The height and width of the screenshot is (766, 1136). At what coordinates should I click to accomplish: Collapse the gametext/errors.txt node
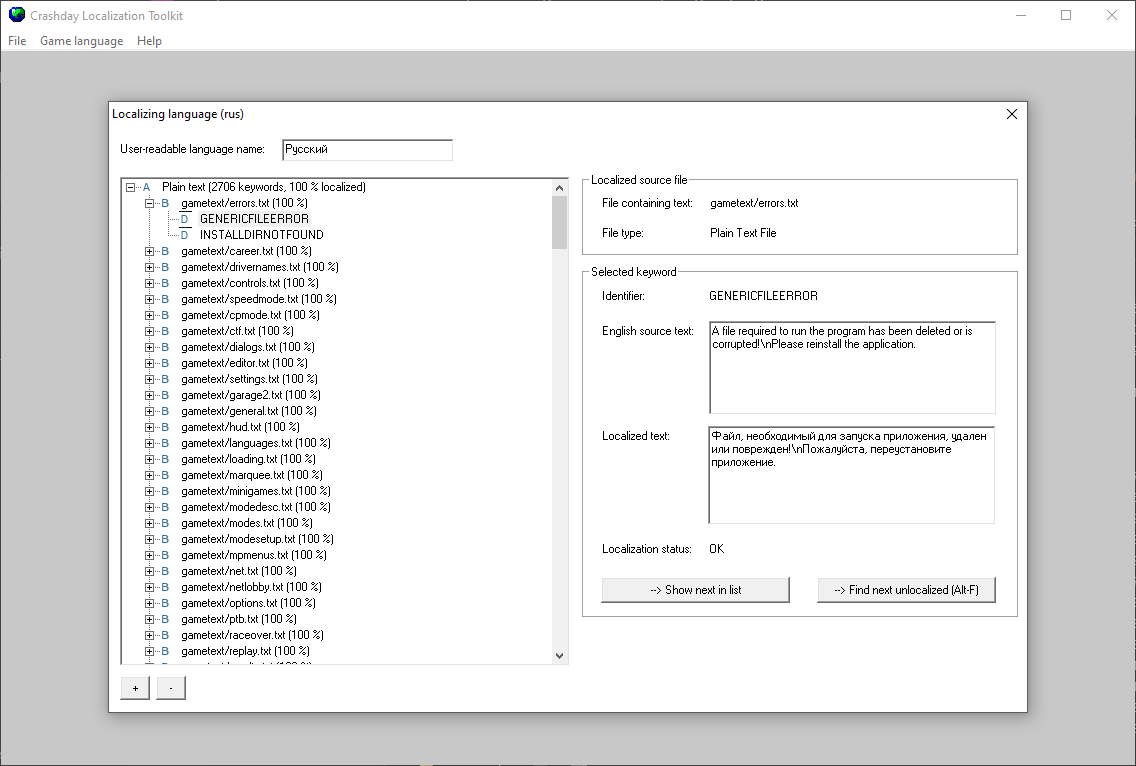pyautogui.click(x=149, y=203)
